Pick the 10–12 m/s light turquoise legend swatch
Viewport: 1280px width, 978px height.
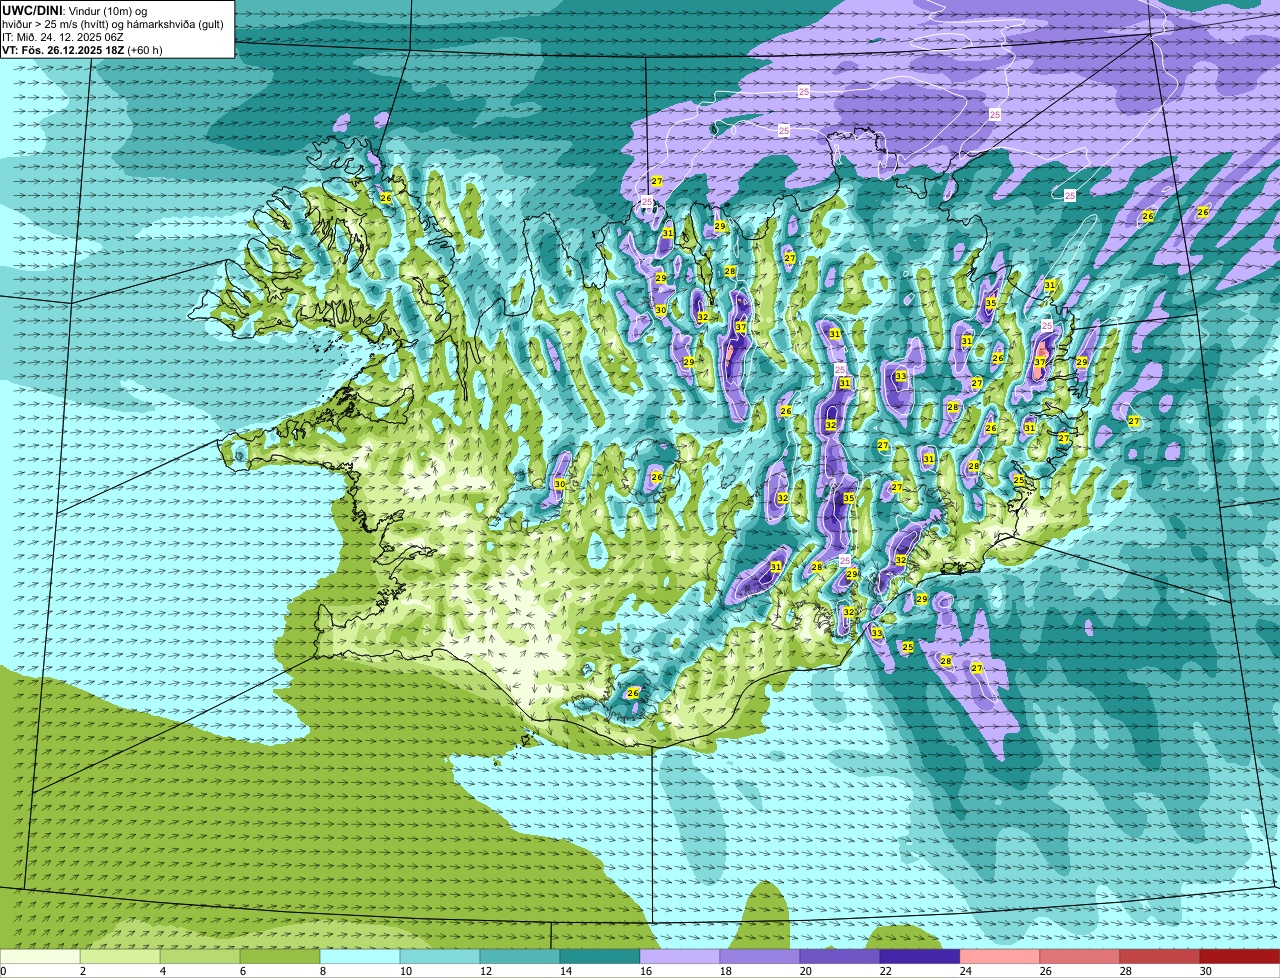click(x=440, y=957)
